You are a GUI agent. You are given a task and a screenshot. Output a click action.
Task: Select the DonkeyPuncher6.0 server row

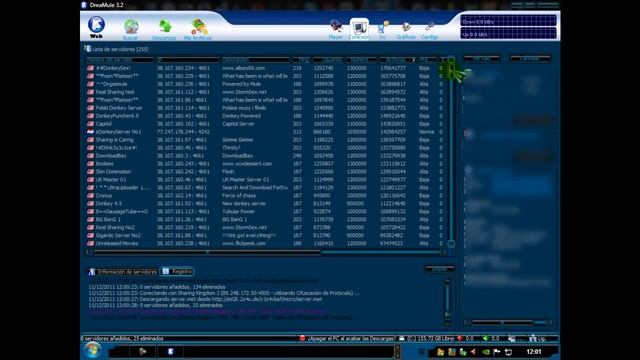click(265, 116)
